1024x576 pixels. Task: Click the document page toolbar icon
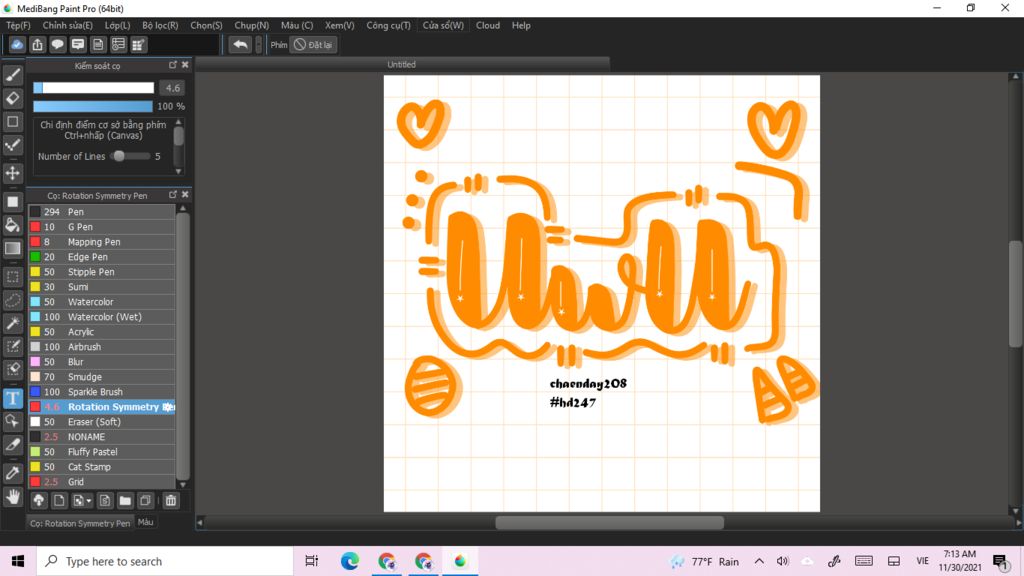point(98,44)
